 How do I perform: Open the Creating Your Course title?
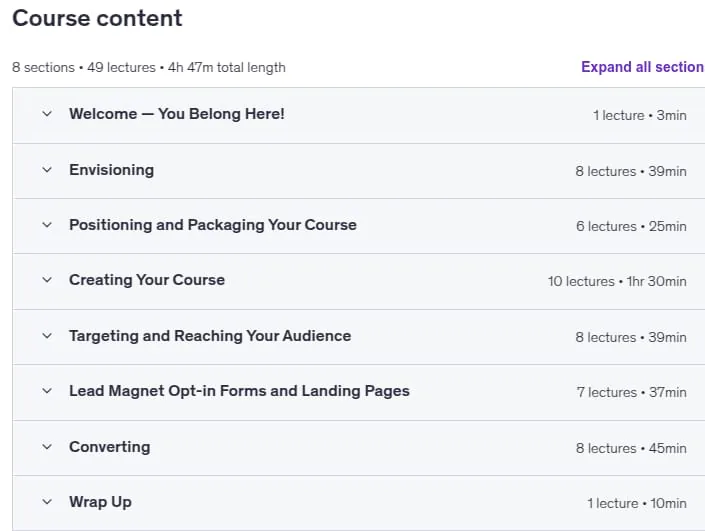[147, 280]
